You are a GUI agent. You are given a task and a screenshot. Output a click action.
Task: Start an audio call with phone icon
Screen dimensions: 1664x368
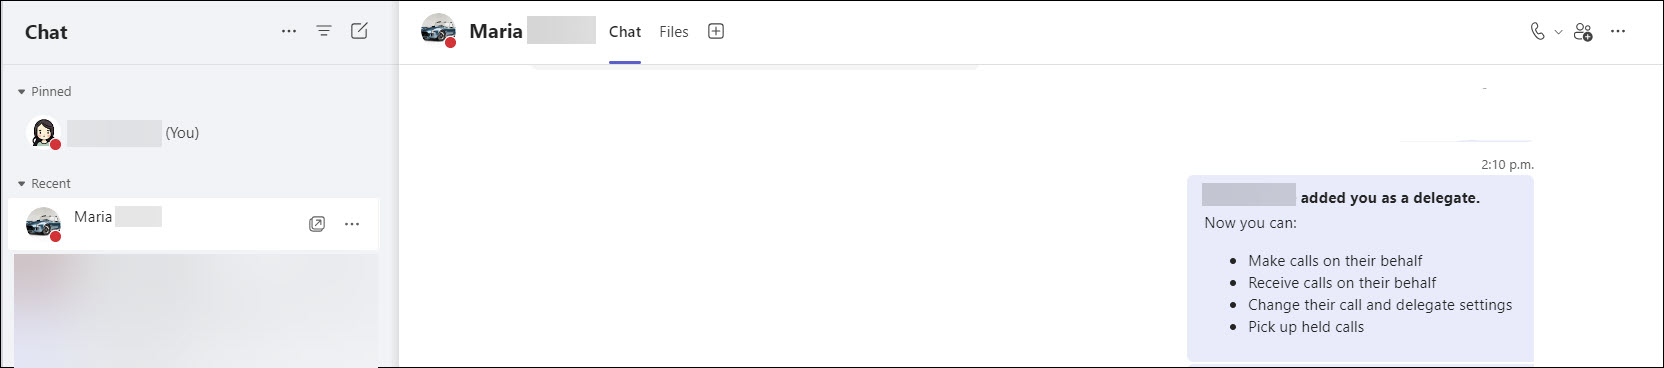point(1537,32)
